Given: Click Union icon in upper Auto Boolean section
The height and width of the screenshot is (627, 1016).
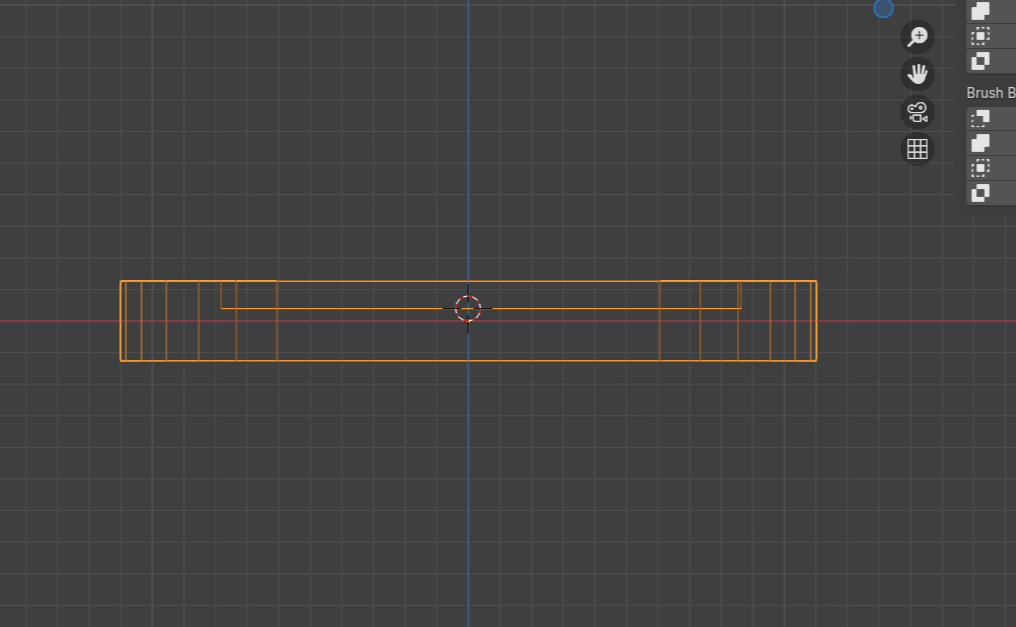Looking at the screenshot, I should [980, 10].
